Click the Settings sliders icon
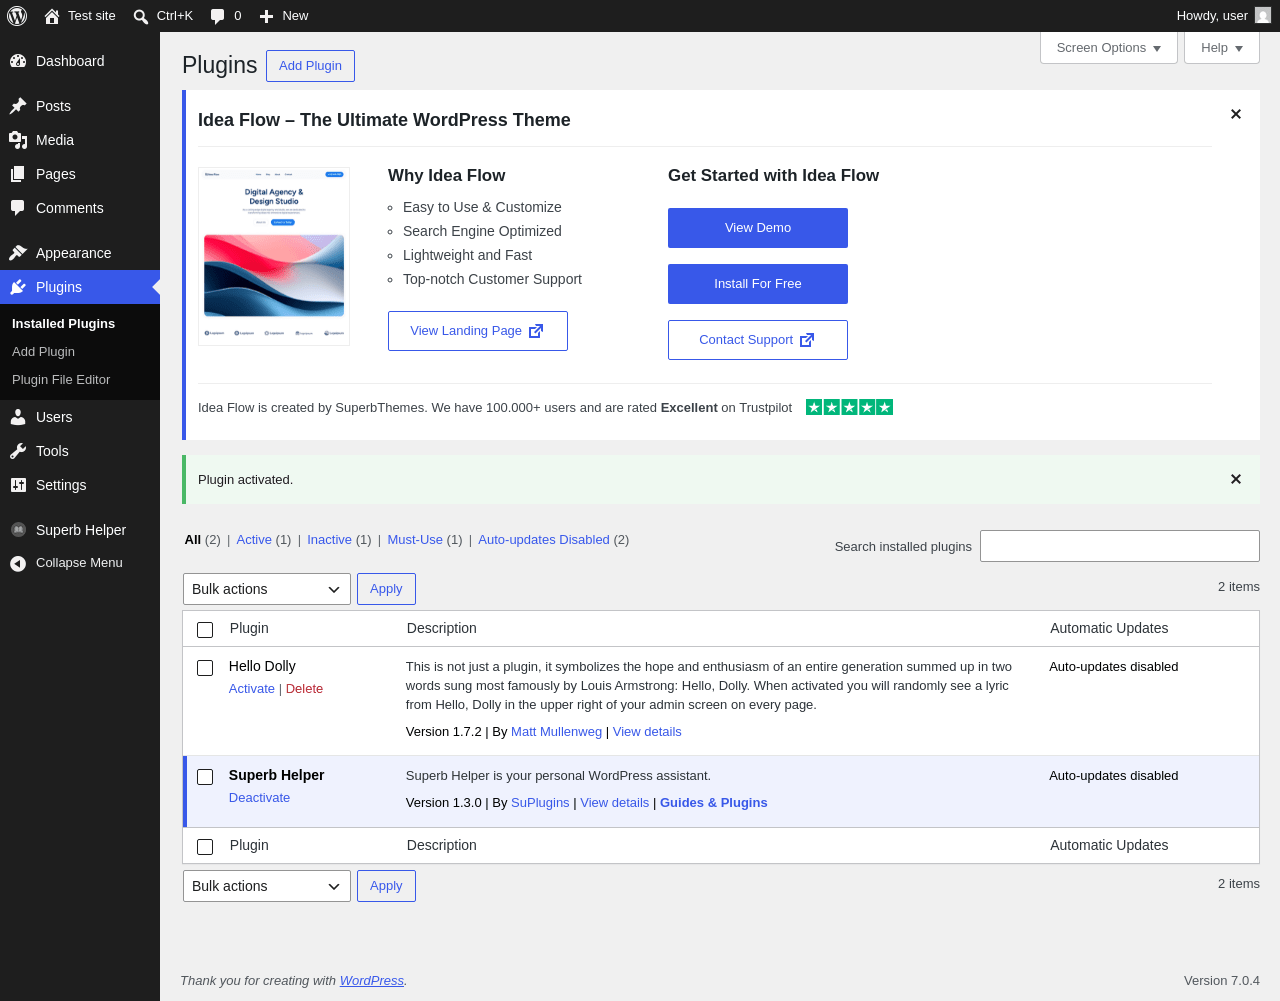The width and height of the screenshot is (1280, 1001). [18, 485]
